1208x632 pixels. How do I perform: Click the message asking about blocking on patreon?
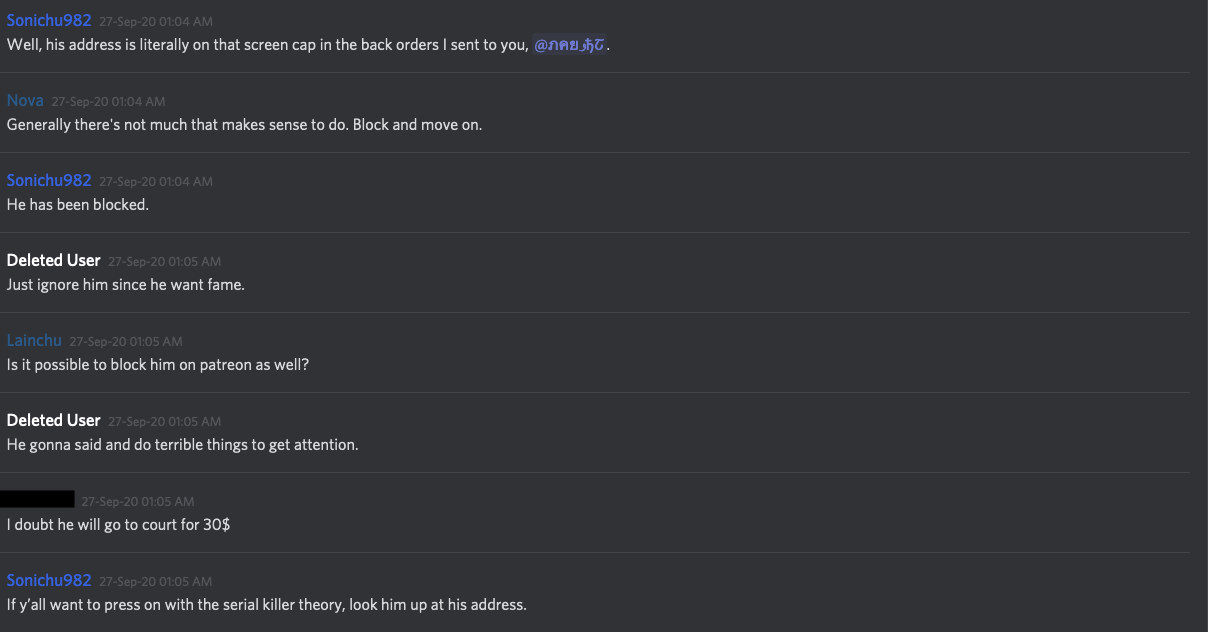pyautogui.click(x=158, y=365)
